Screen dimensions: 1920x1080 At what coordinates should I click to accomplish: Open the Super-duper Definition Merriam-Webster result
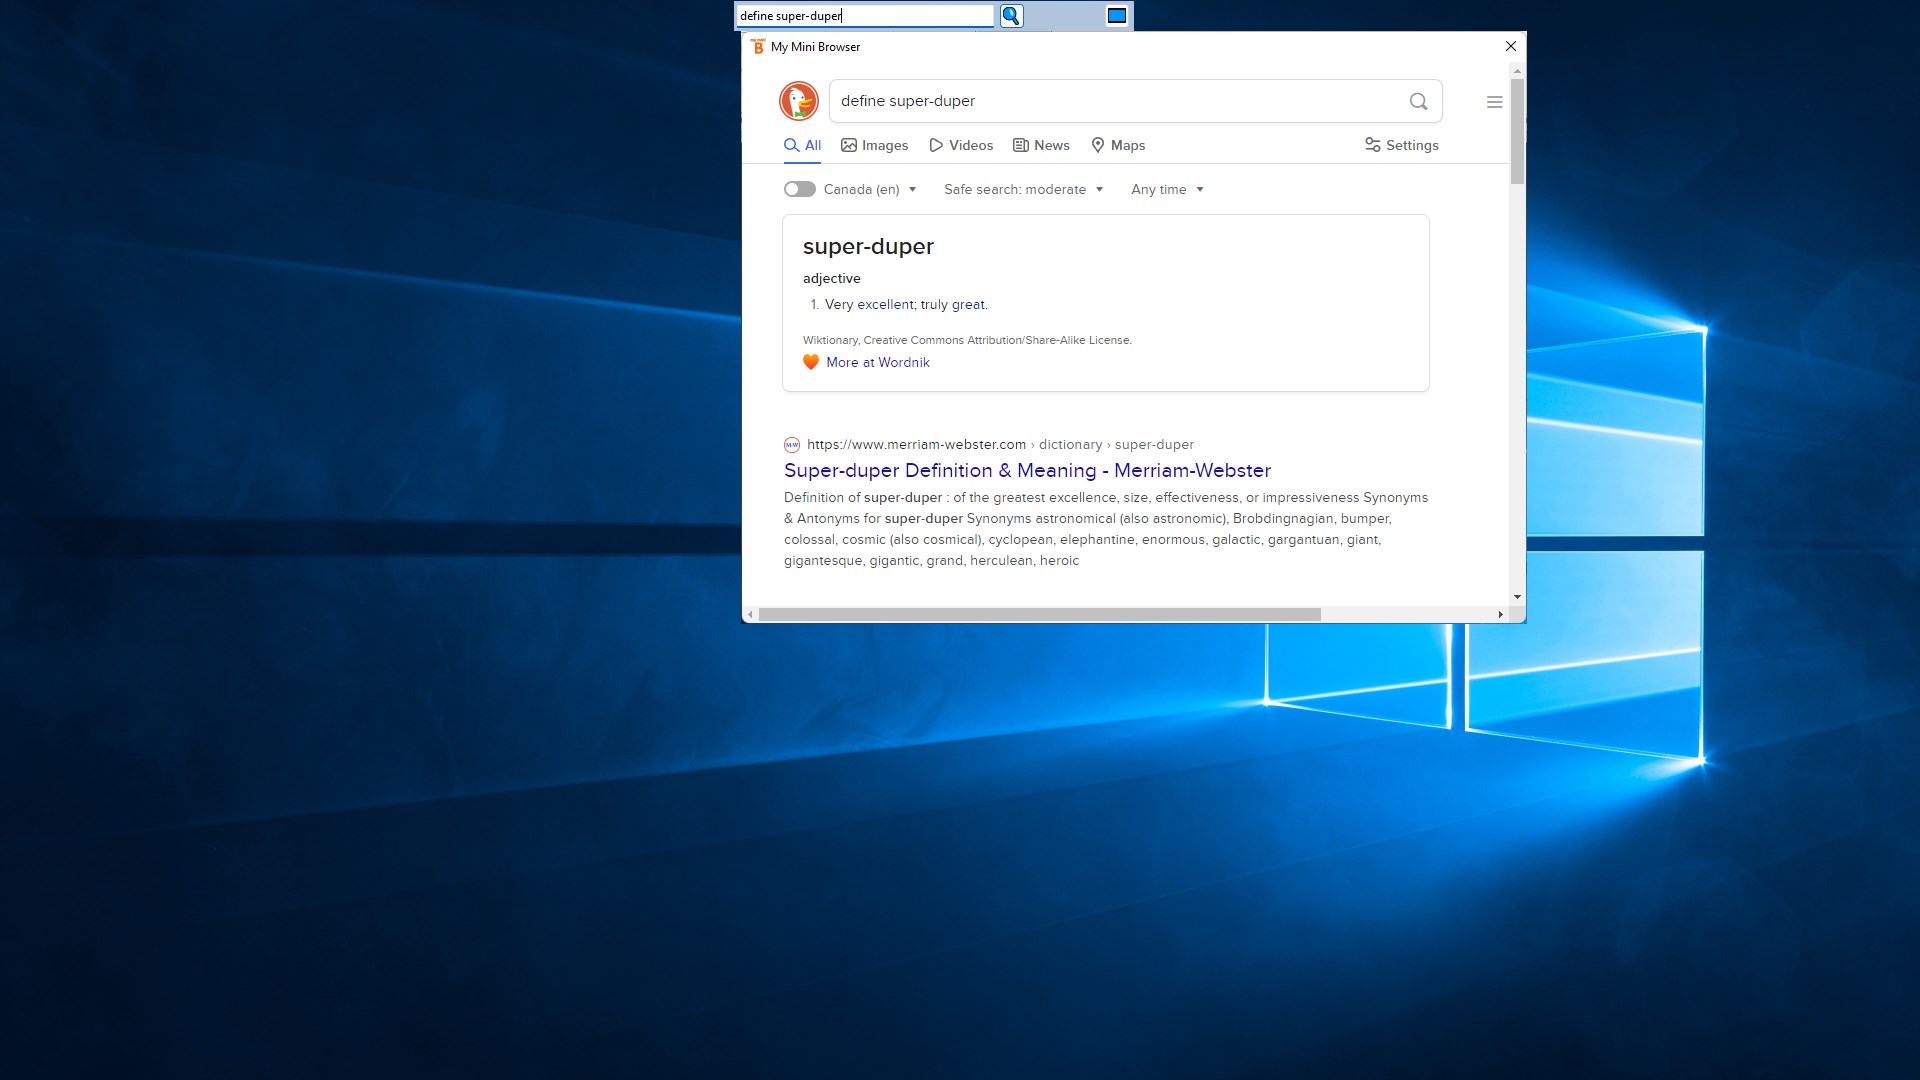[1027, 470]
